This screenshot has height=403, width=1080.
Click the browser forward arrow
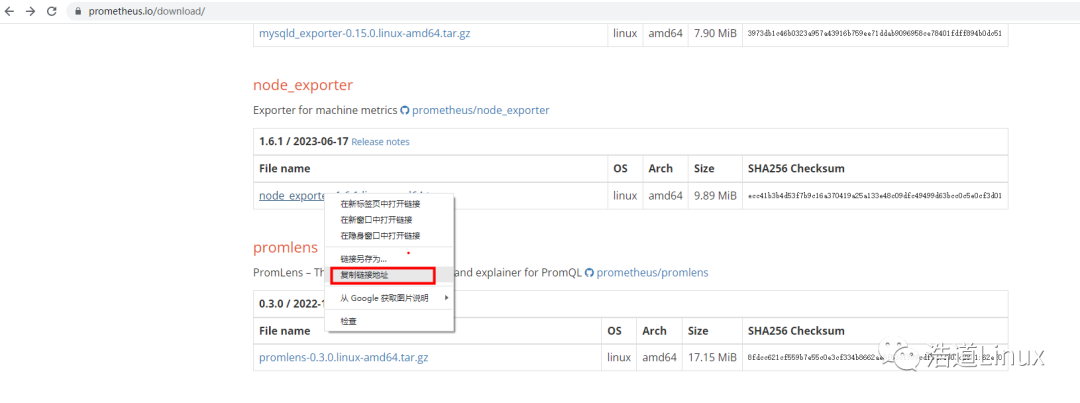pyautogui.click(x=30, y=12)
